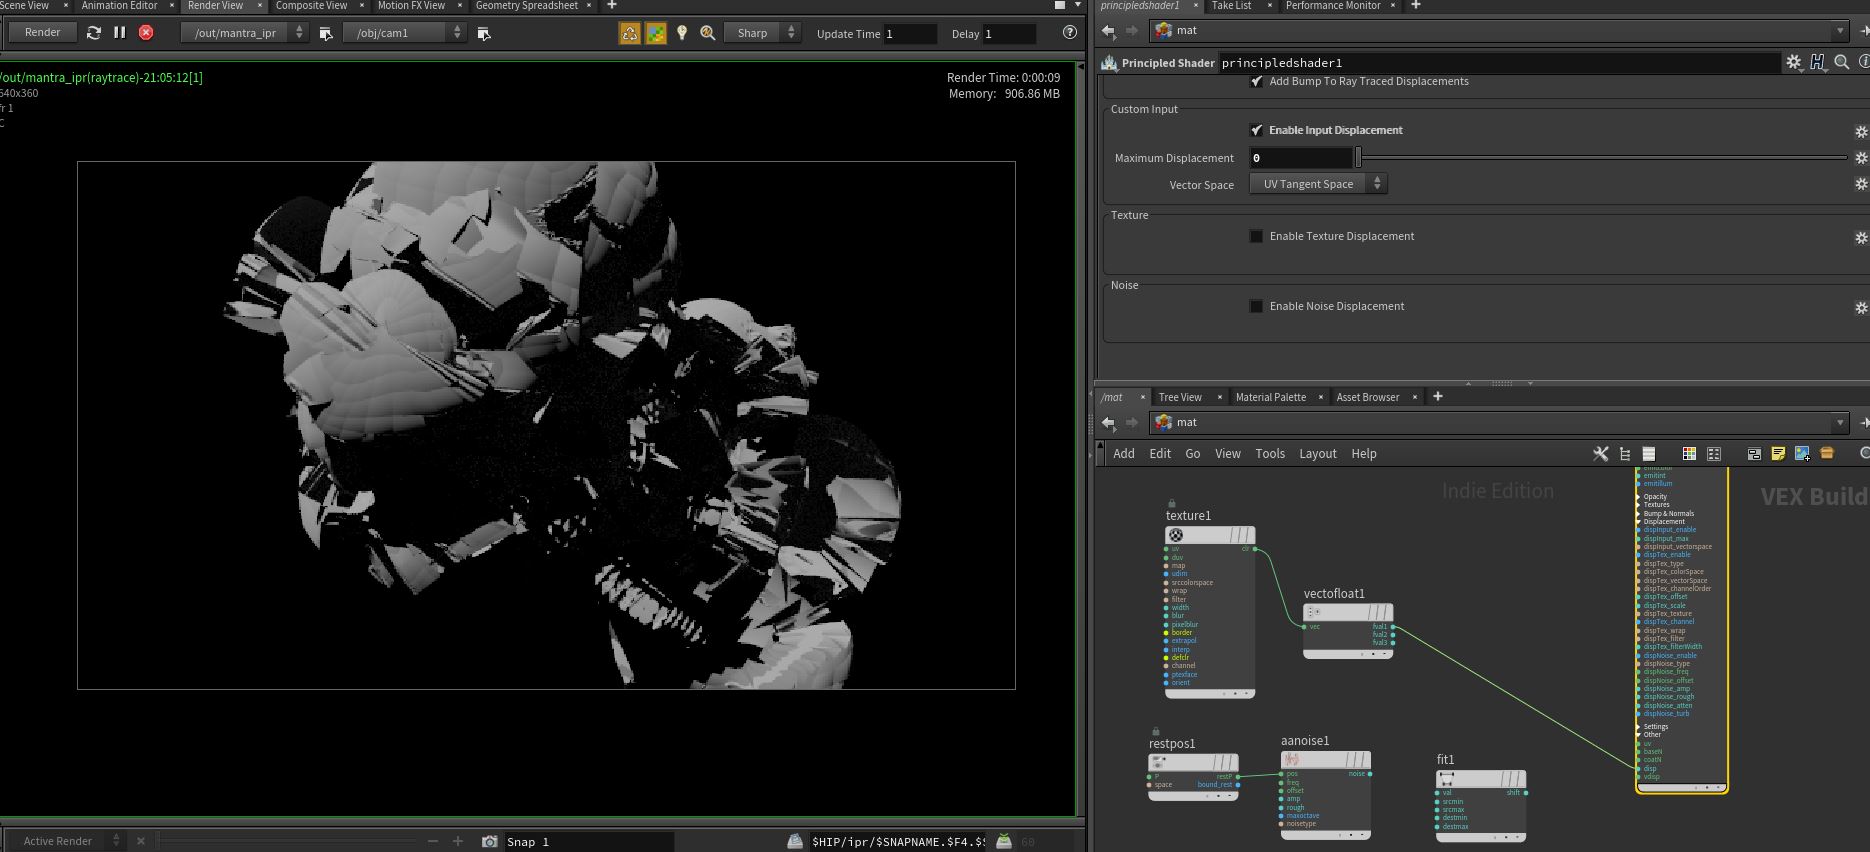1870x852 pixels.
Task: Open the network editor wrench tools icon
Action: tap(1601, 454)
